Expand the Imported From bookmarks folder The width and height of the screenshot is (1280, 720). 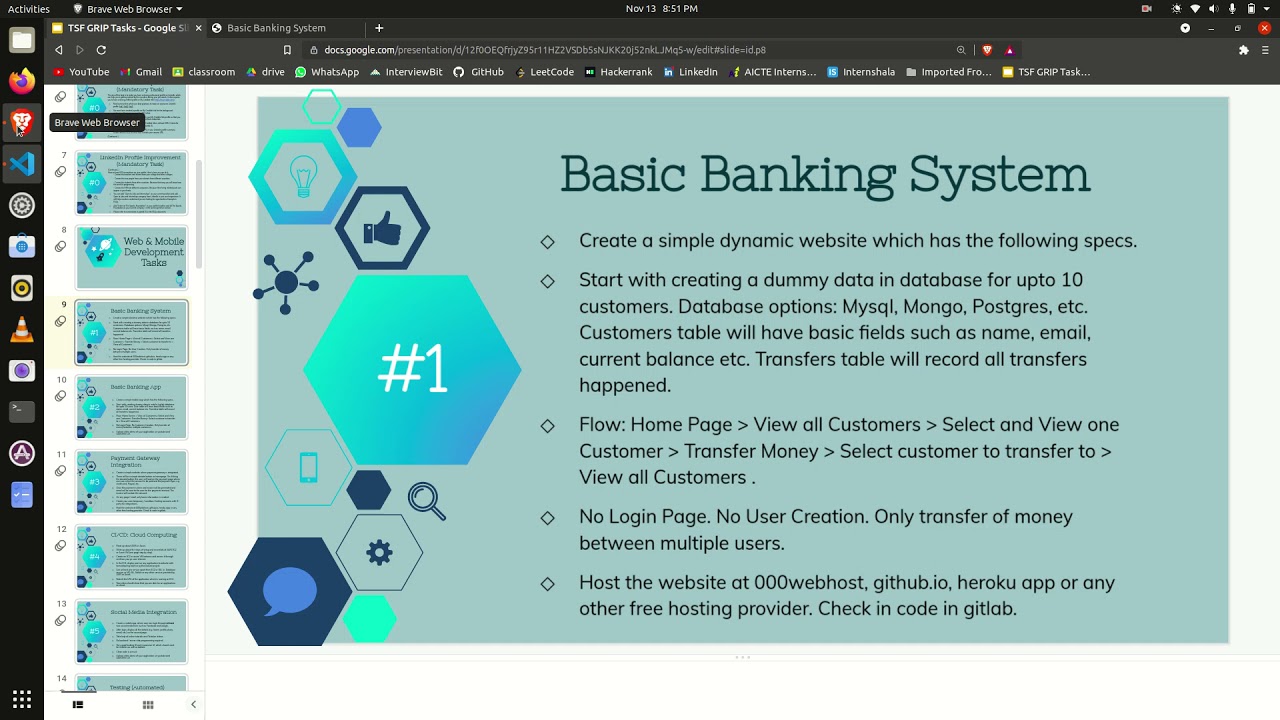pyautogui.click(x=948, y=72)
